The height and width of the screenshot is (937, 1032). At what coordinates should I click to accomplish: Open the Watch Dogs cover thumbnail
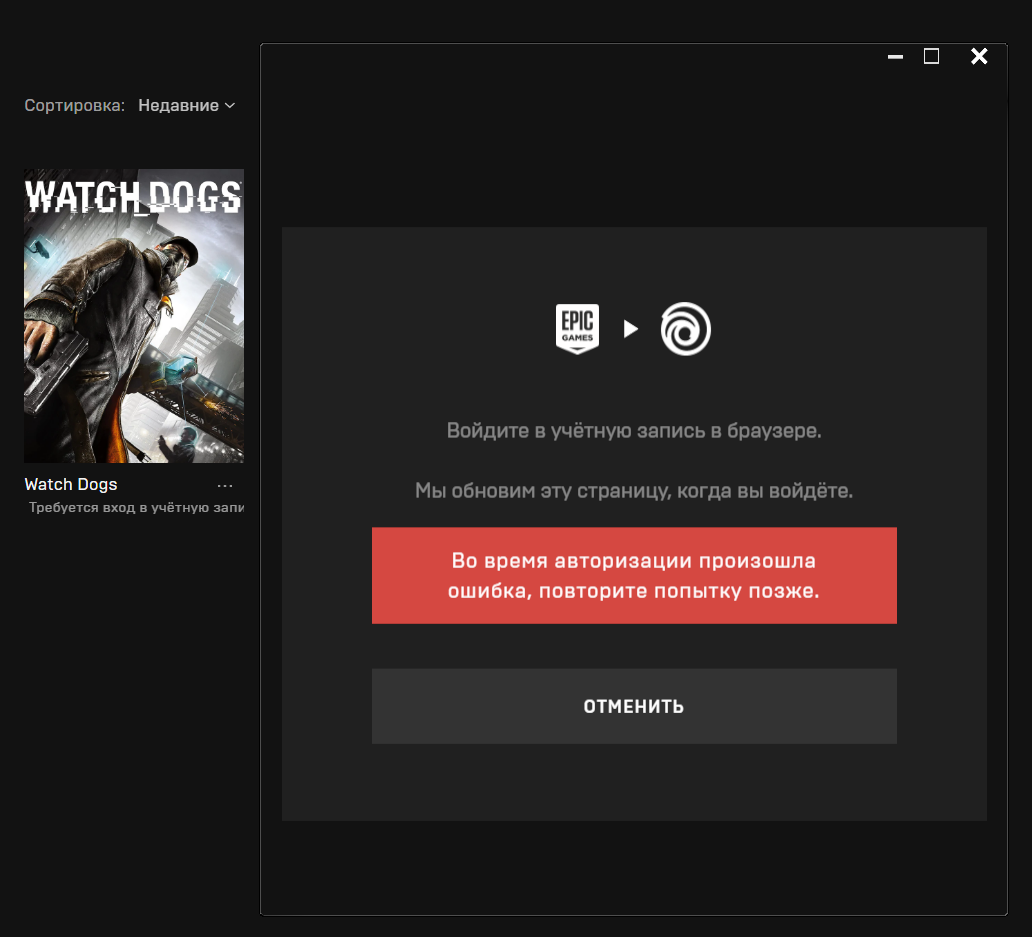134,316
